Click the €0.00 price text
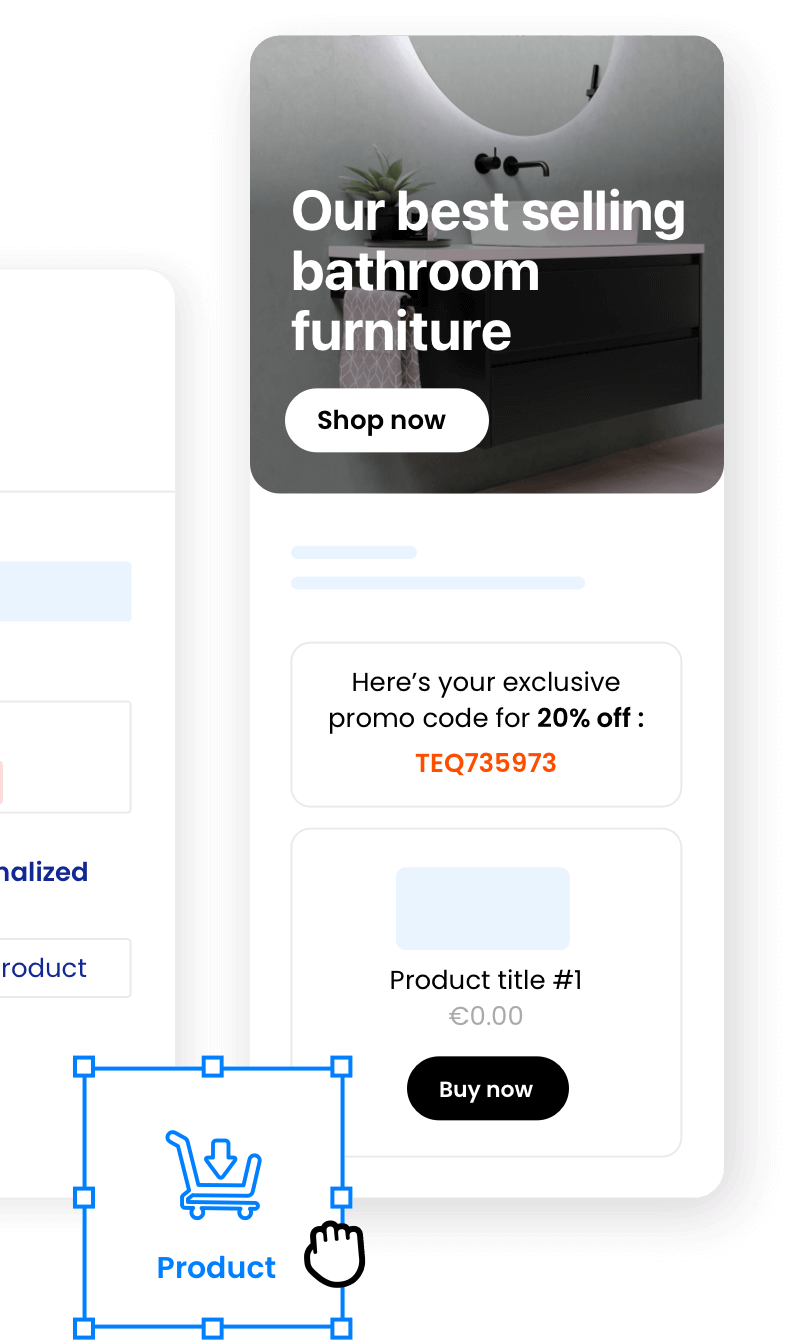794x1340 pixels. [x=486, y=1016]
